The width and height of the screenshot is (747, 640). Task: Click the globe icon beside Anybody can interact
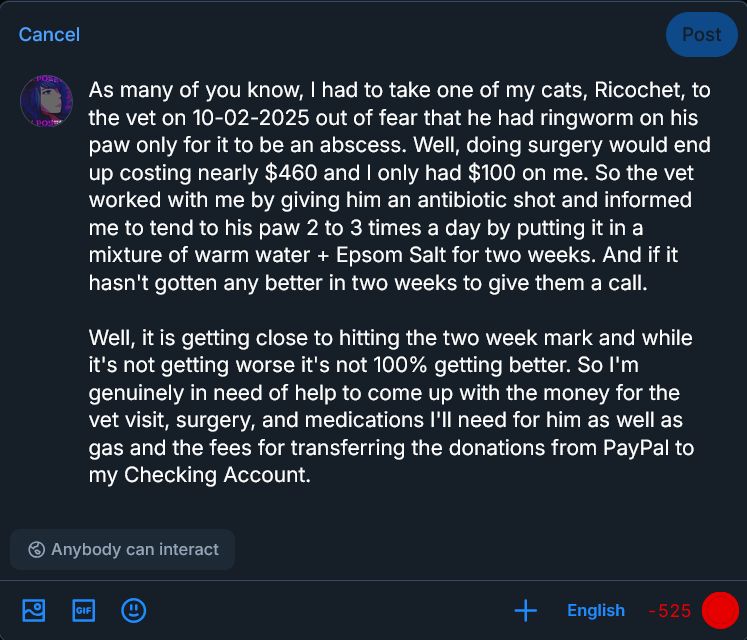[x=36, y=549]
